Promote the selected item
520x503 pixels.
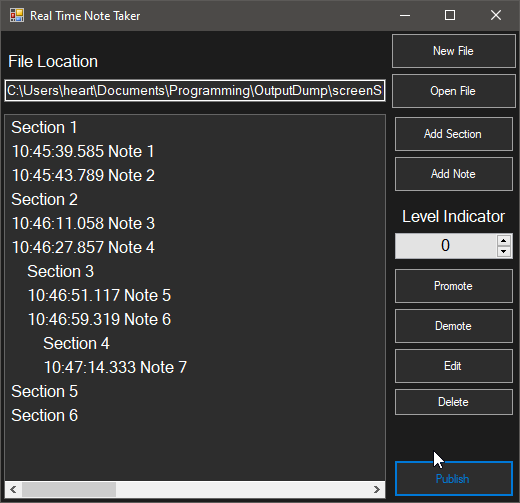pos(454,286)
